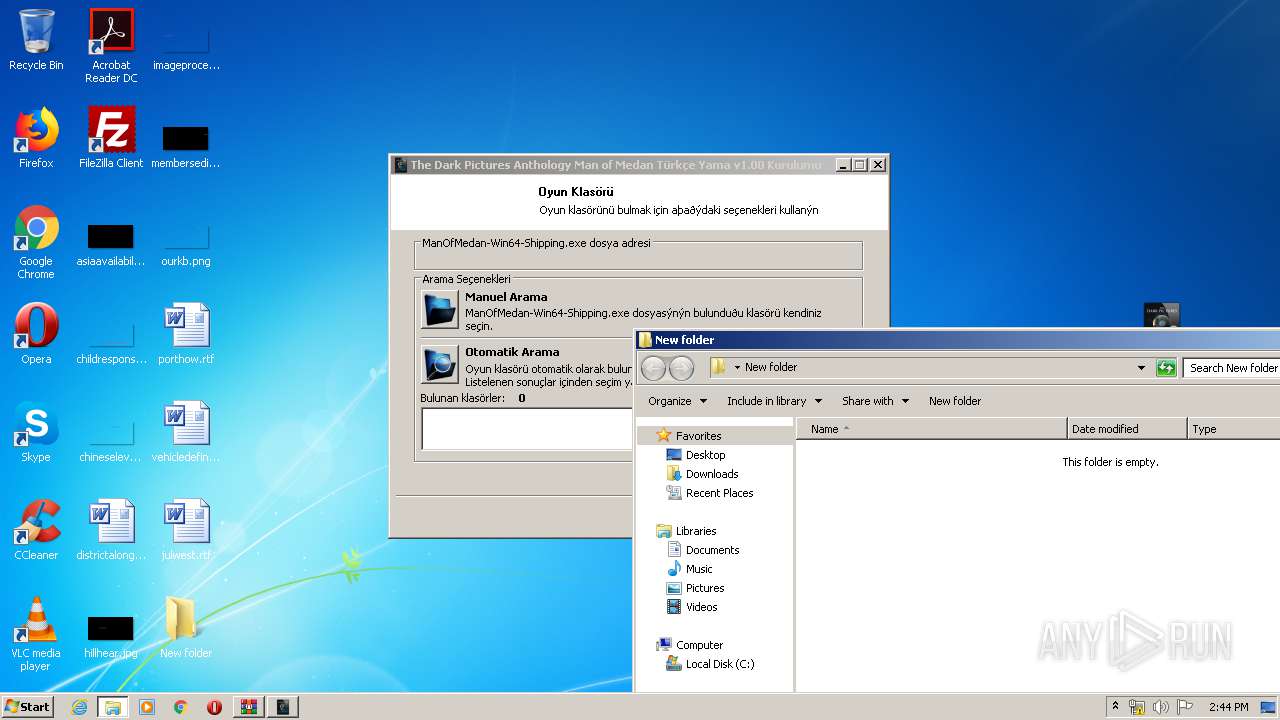
Task: Open the Share with dropdown
Action: pyautogui.click(x=875, y=401)
